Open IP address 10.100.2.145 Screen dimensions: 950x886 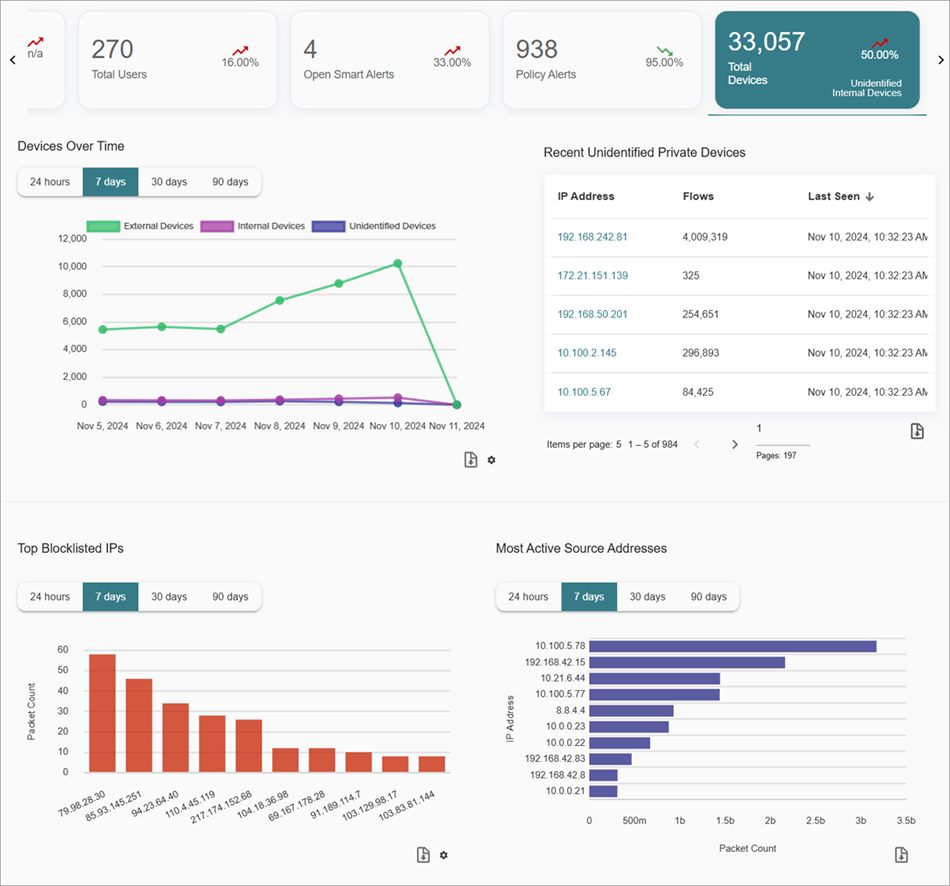(587, 353)
